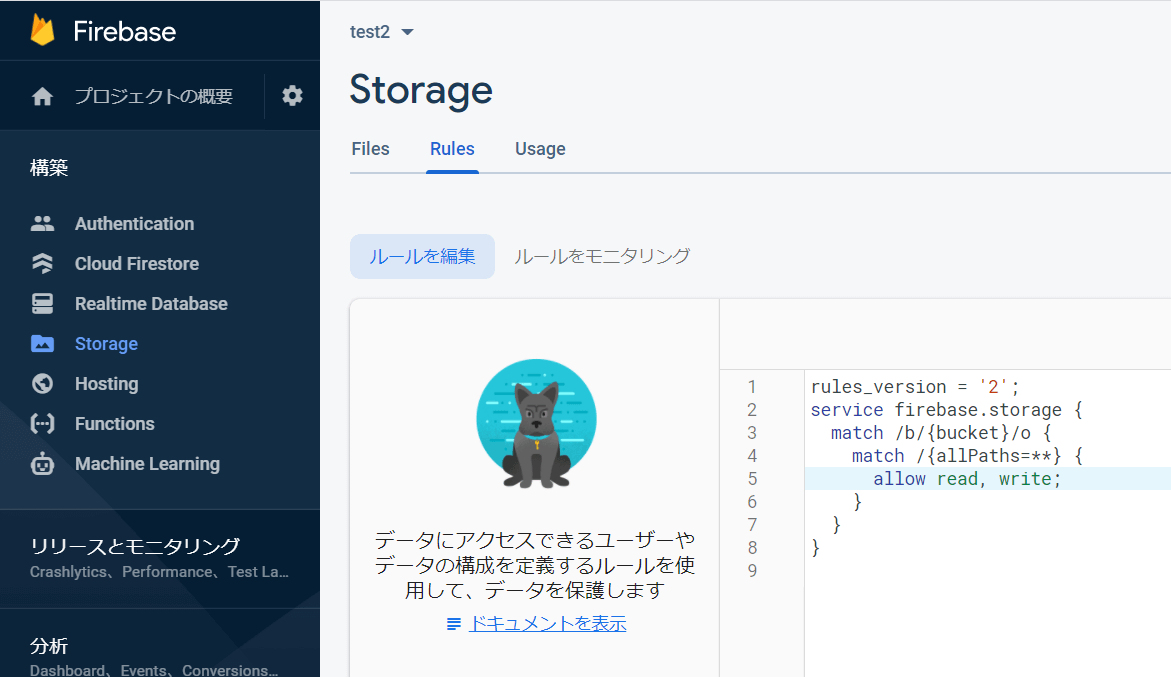Viewport: 1171px width, 677px height.
Task: Click the ドキュメントを表示 link
Action: click(547, 624)
